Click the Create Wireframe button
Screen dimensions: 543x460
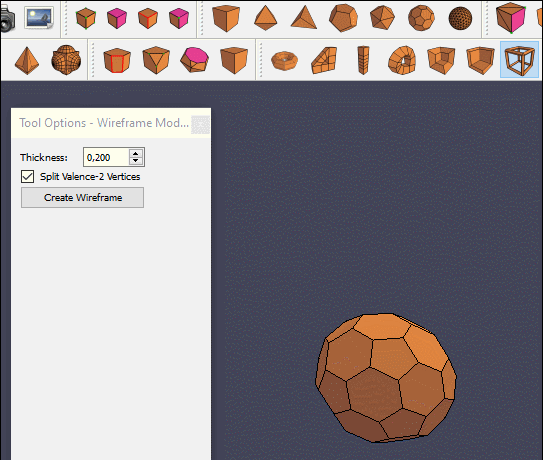[x=82, y=197]
